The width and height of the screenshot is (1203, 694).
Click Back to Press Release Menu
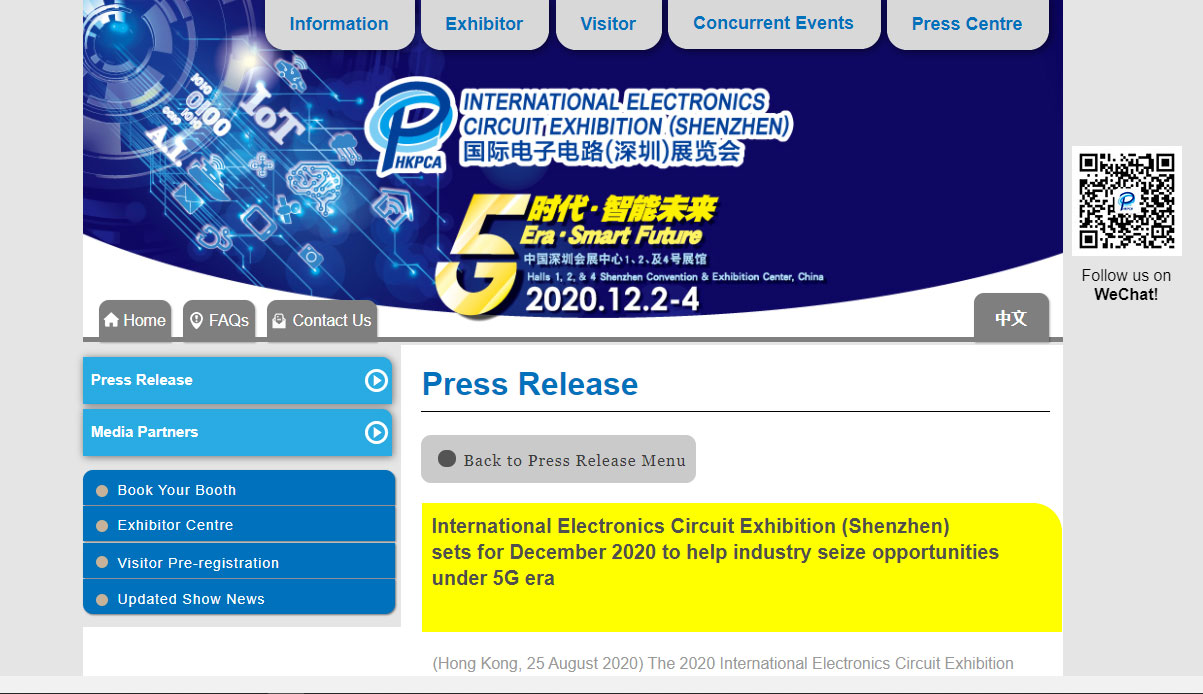pyautogui.click(x=558, y=459)
